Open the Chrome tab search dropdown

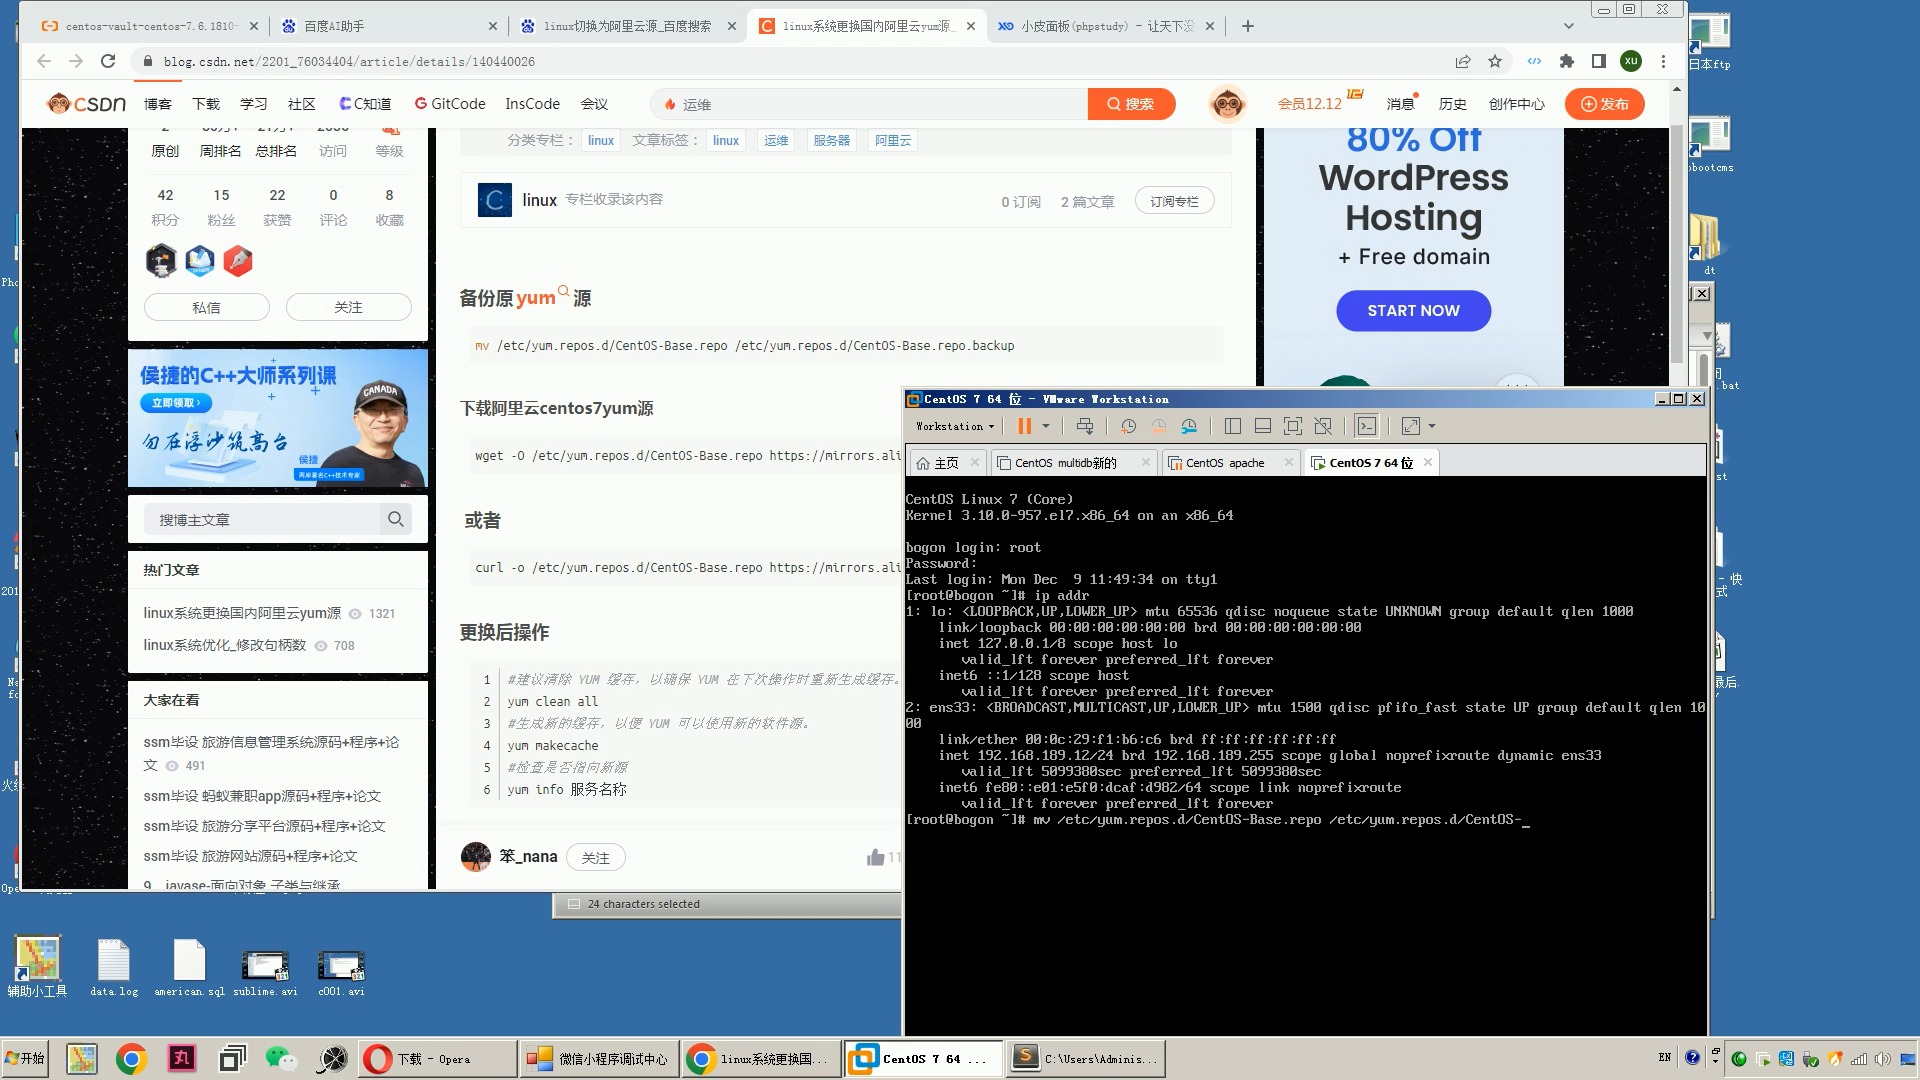pos(1568,26)
